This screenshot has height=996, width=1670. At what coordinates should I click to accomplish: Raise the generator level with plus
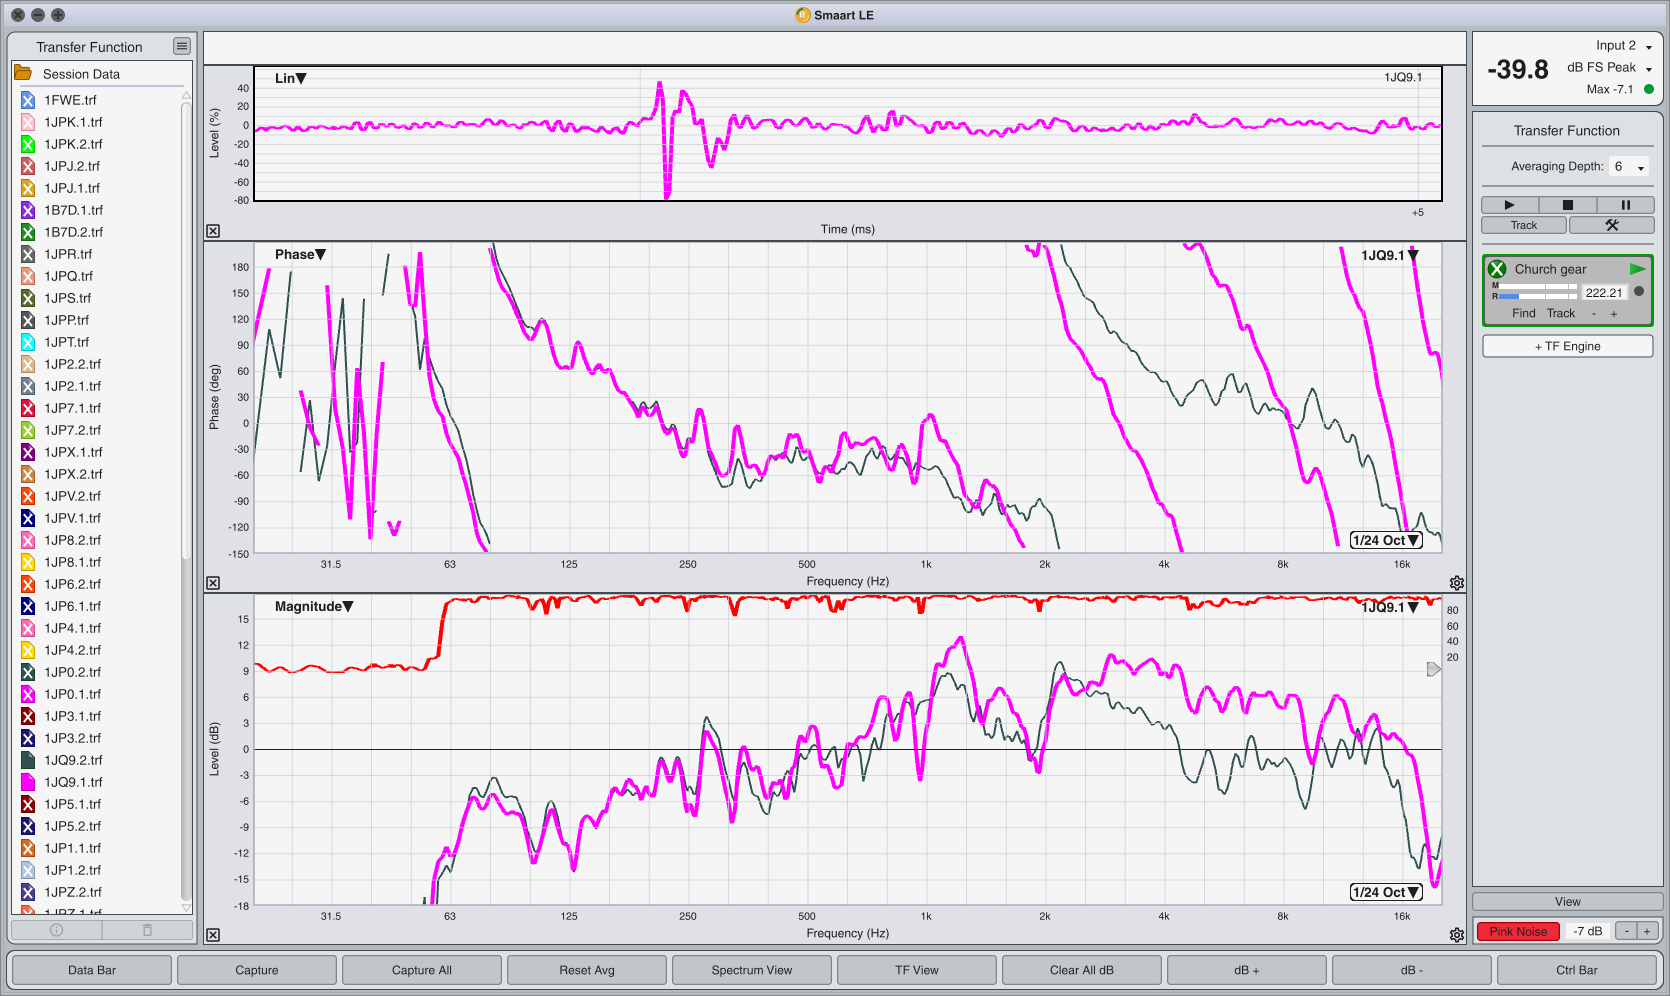(1647, 931)
